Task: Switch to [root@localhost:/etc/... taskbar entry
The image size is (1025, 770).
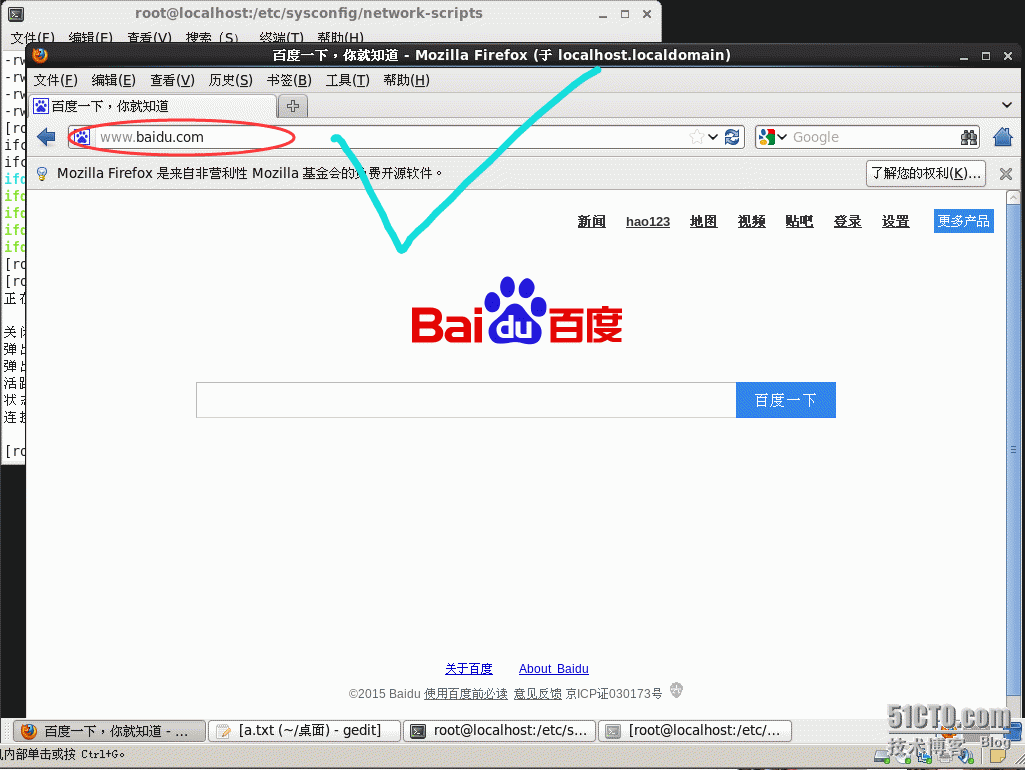Action: pyautogui.click(x=695, y=731)
